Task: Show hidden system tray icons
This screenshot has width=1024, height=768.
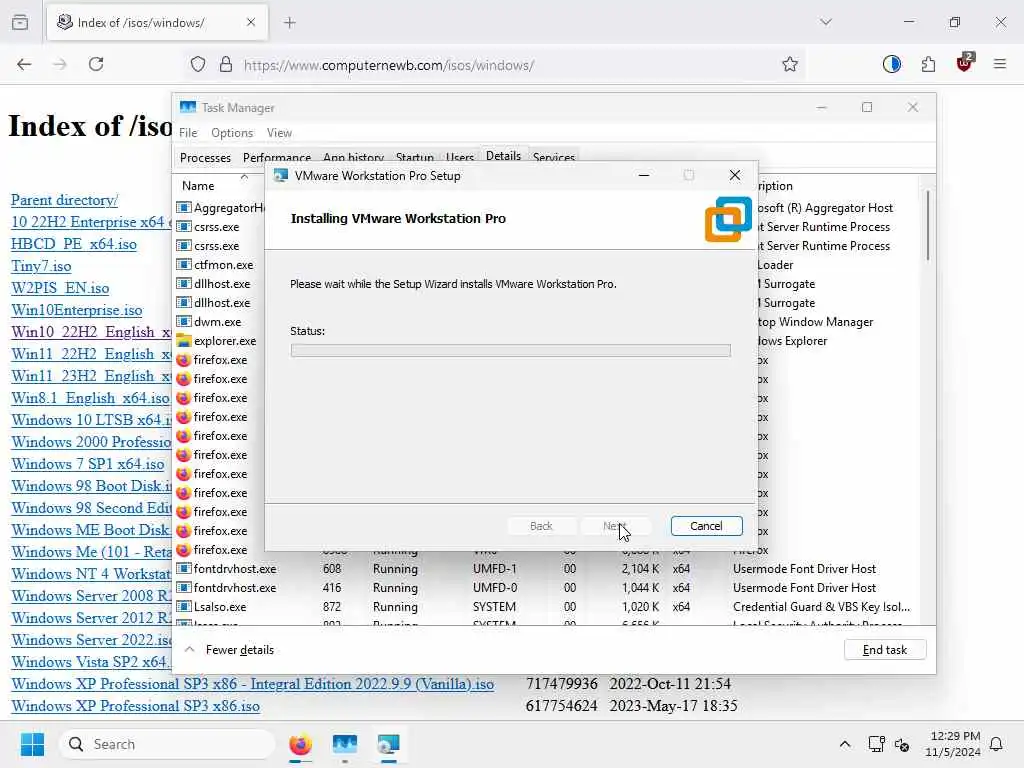Action: click(x=844, y=744)
